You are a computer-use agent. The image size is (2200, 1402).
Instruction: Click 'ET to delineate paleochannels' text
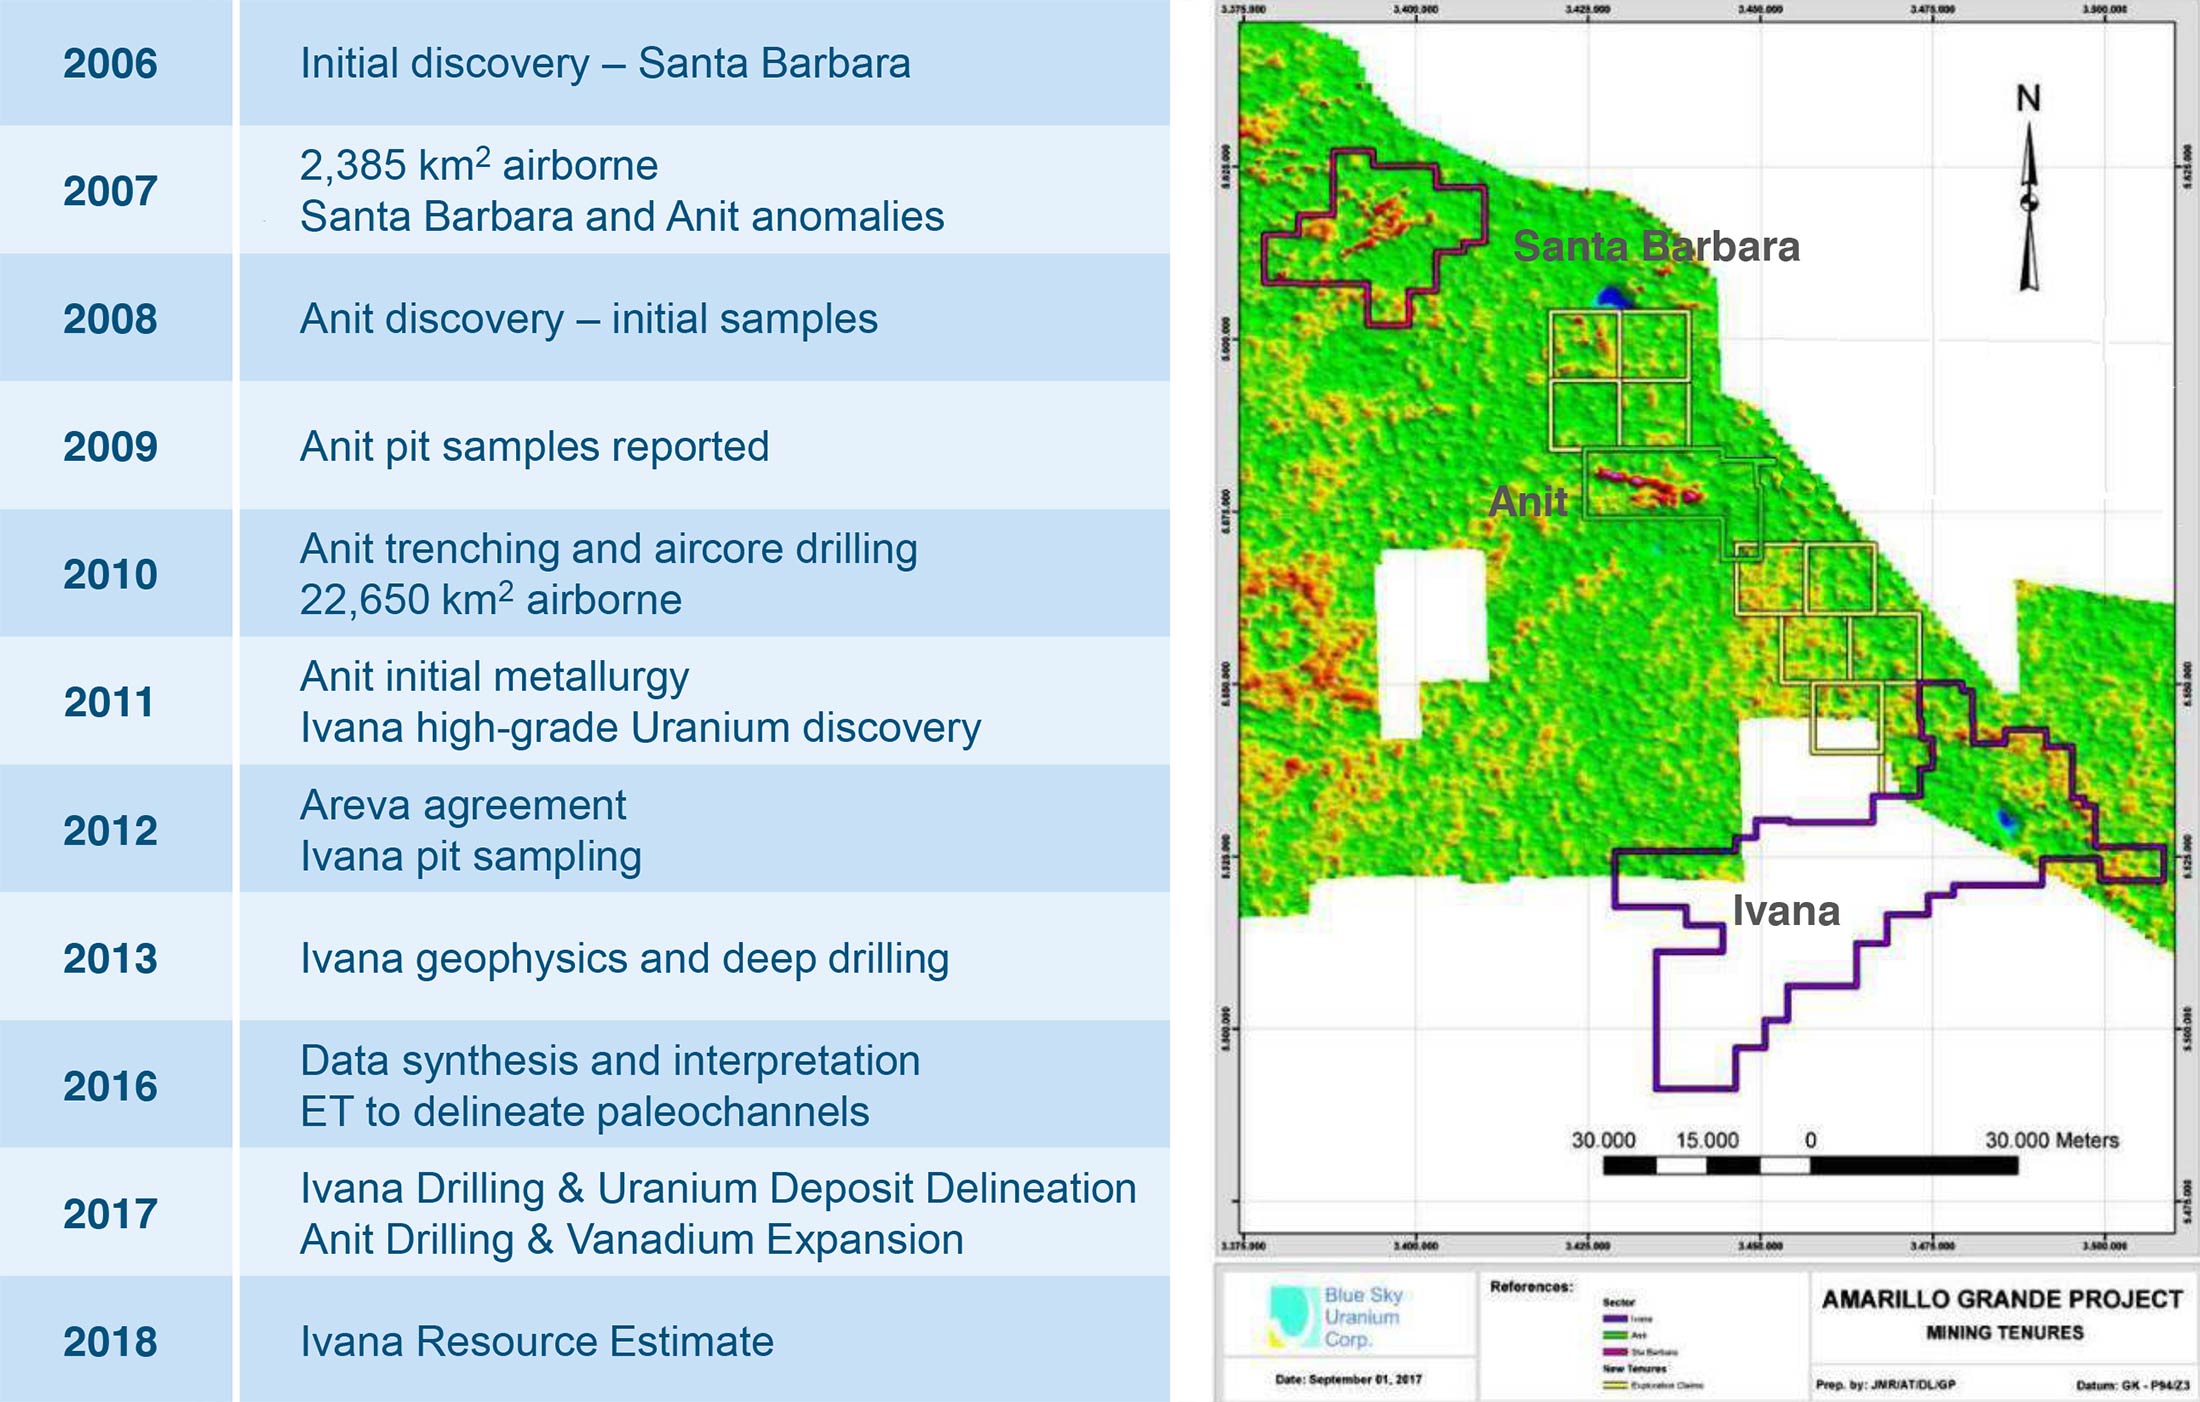click(585, 1111)
